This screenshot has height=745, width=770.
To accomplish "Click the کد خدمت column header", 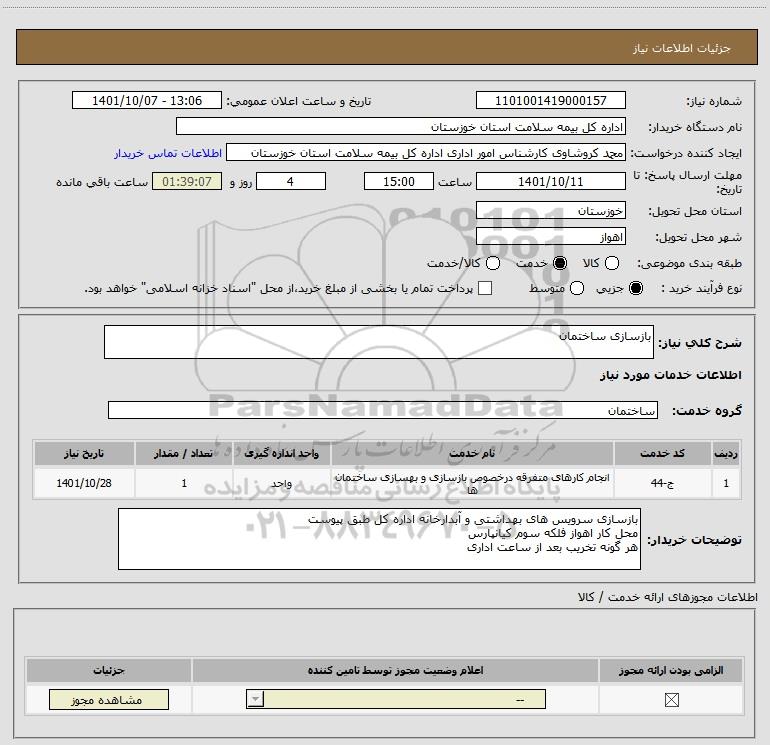I will coord(662,453).
